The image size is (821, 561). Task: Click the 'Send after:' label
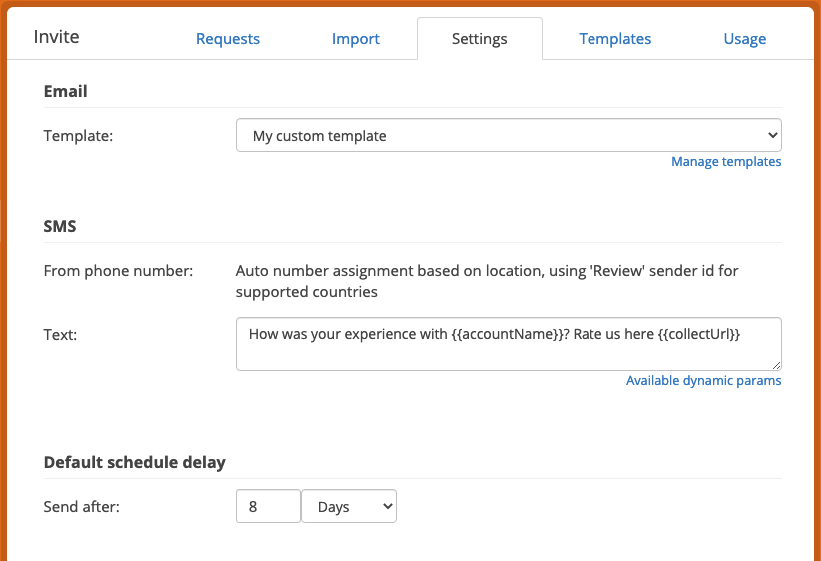coord(81,507)
